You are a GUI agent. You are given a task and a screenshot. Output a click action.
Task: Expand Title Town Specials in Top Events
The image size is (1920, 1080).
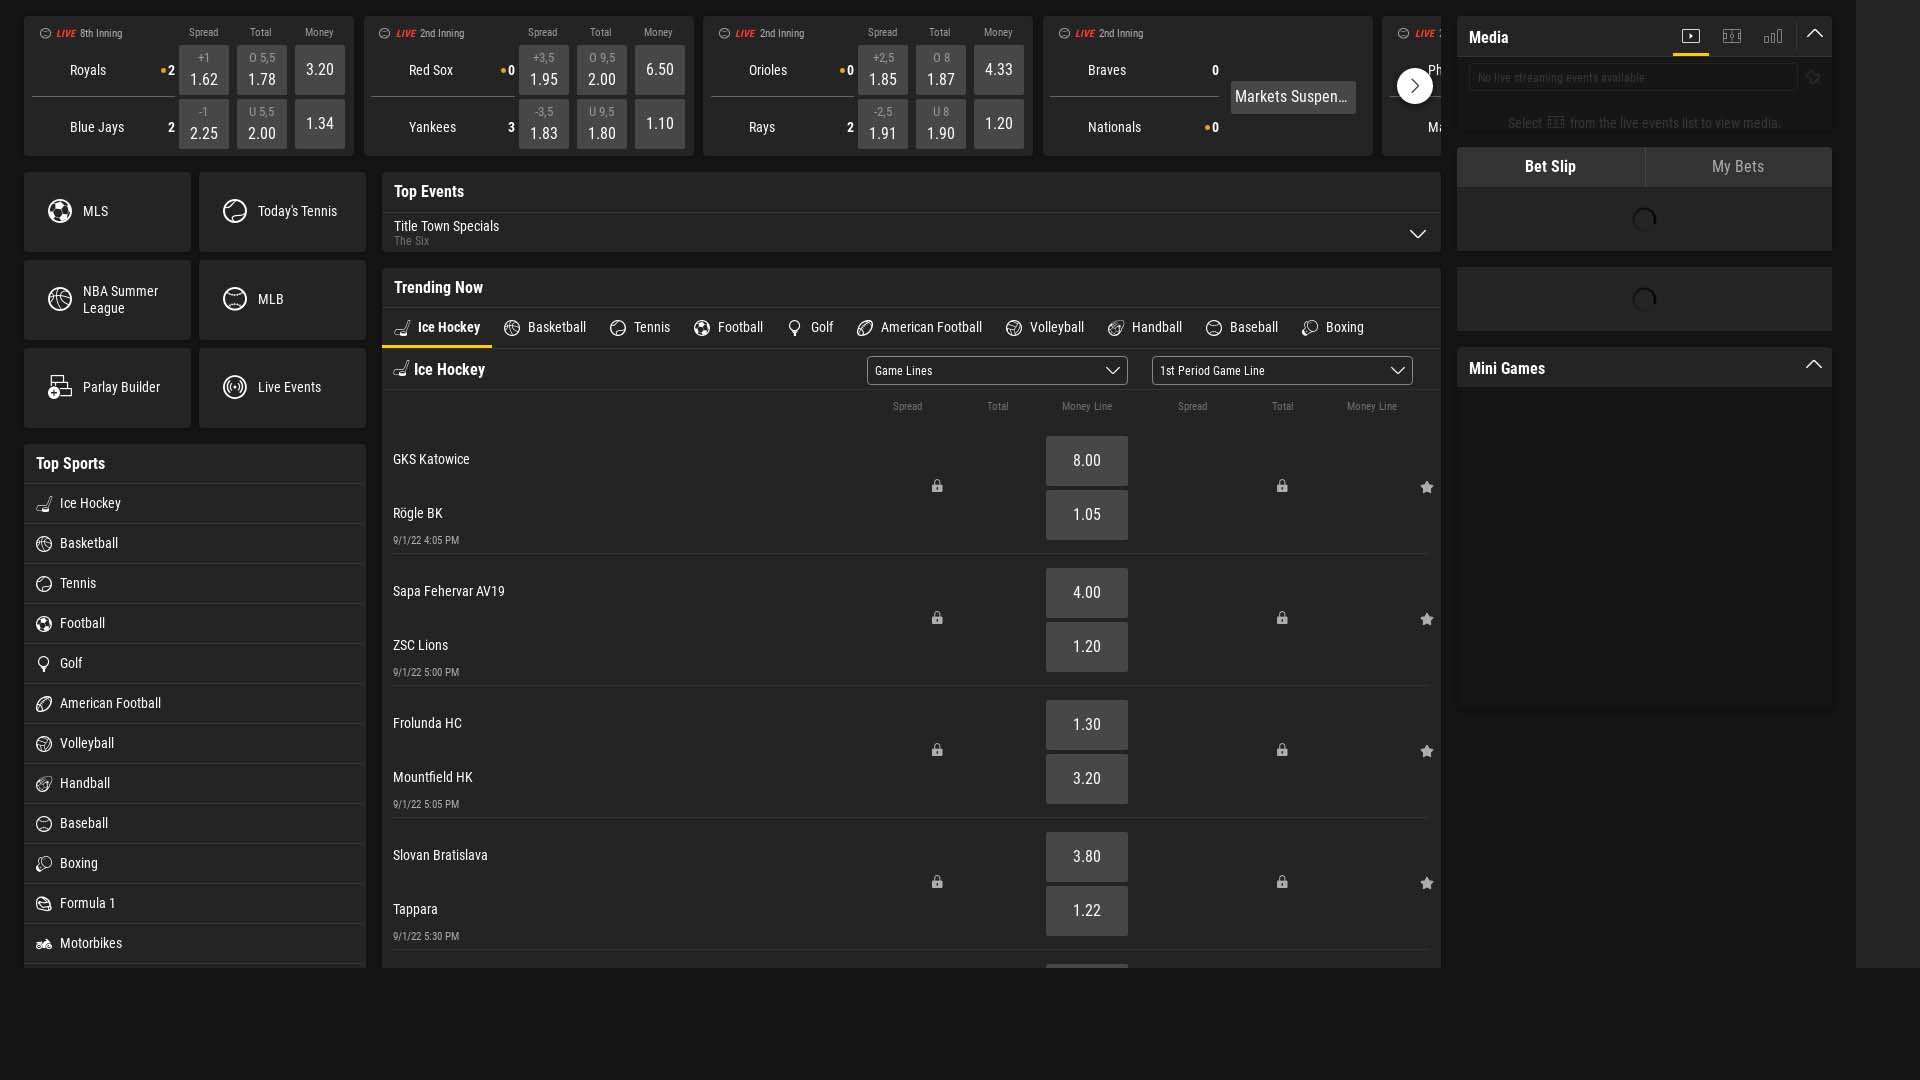pyautogui.click(x=1417, y=233)
